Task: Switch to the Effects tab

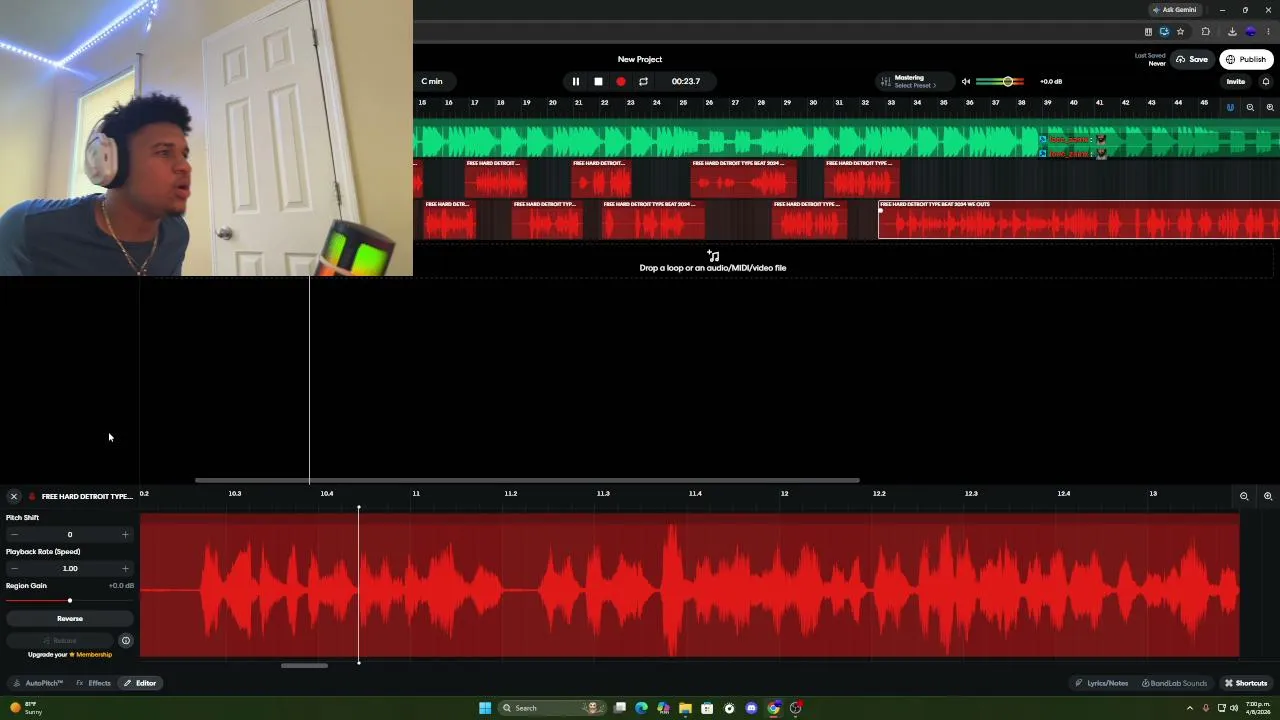Action: point(94,683)
